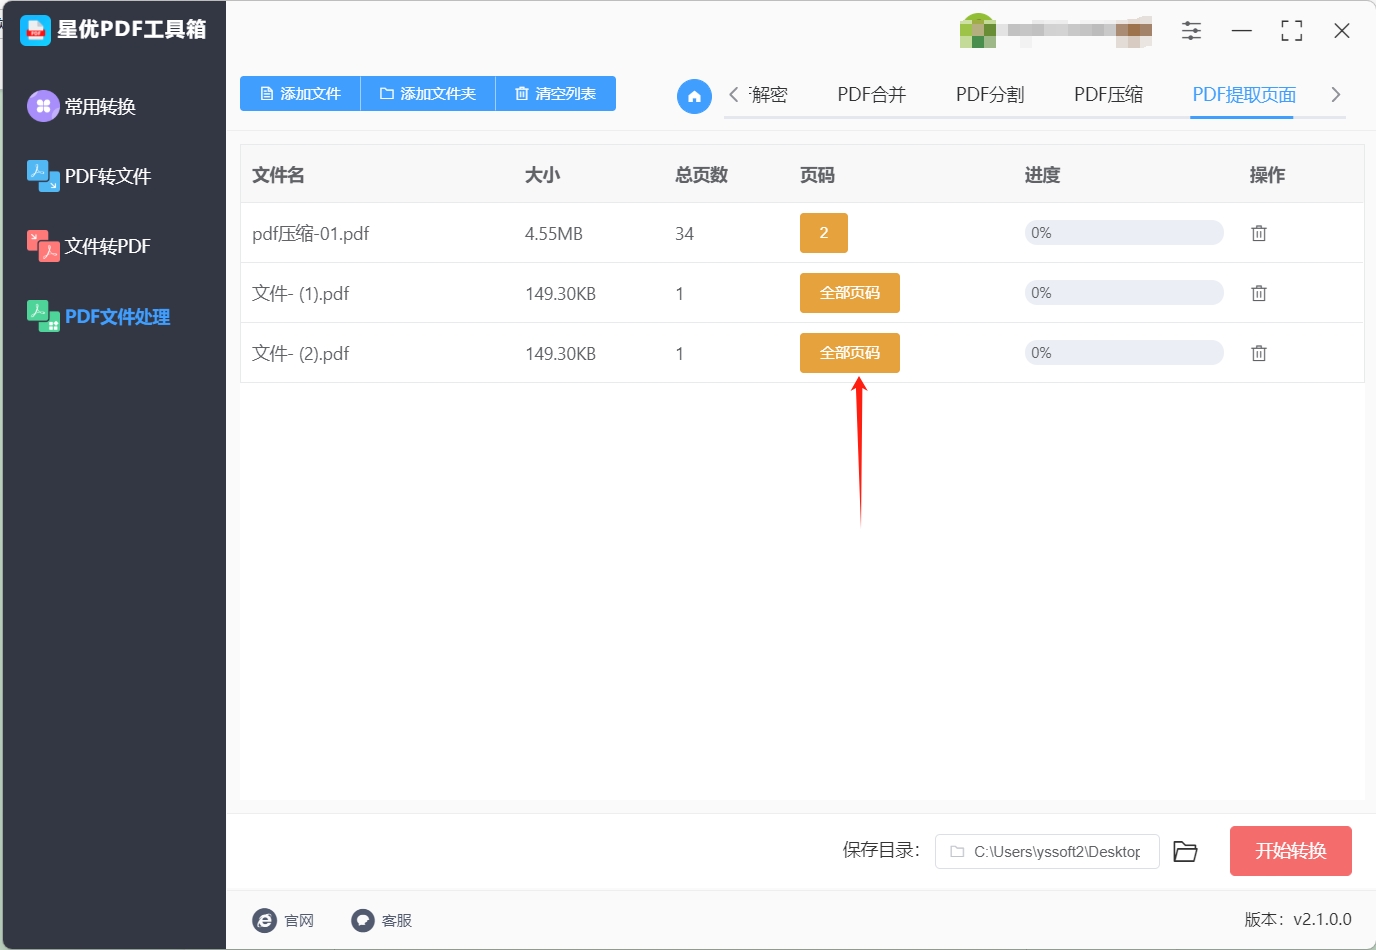1376x950 pixels.
Task: Click the 文件名 column header
Action: click(x=278, y=175)
